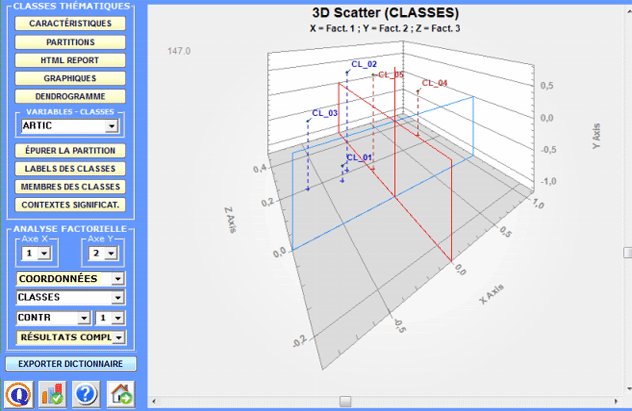The width and height of the screenshot is (632, 411).
Task: Click the bar chart check icon
Action: pyautogui.click(x=52, y=393)
